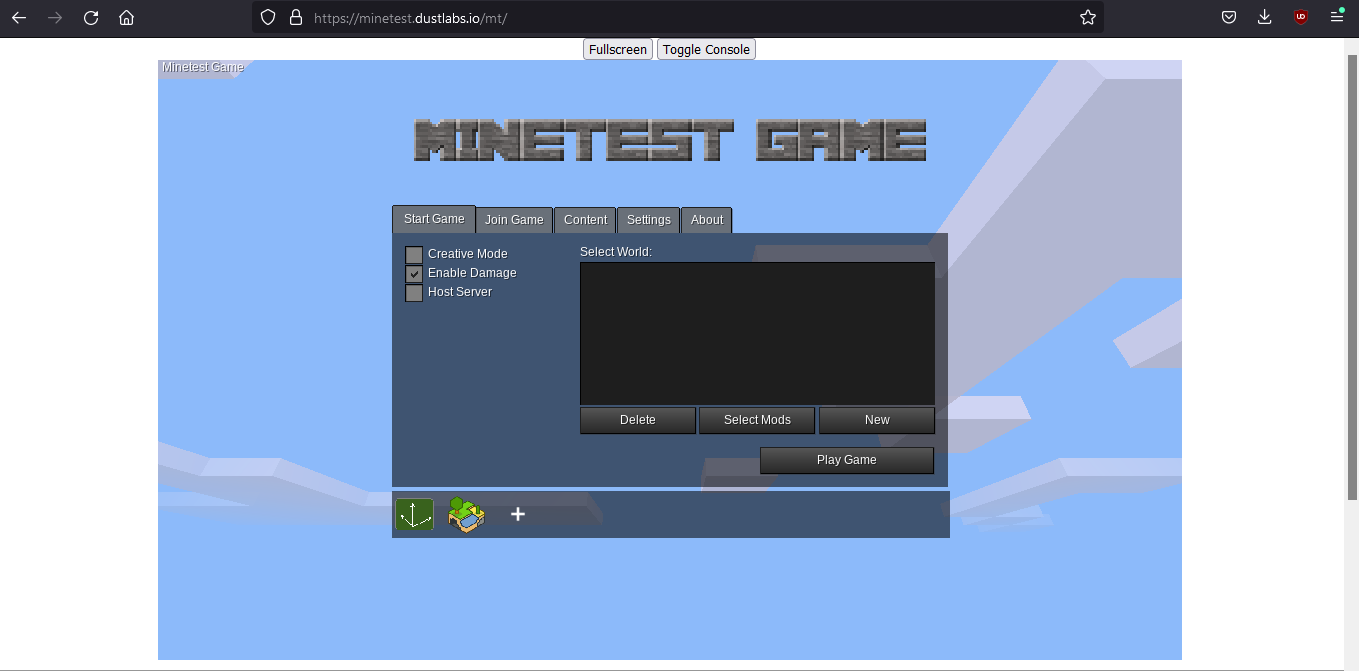1359x671 pixels.
Task: Click New to create a world
Action: pos(876,420)
